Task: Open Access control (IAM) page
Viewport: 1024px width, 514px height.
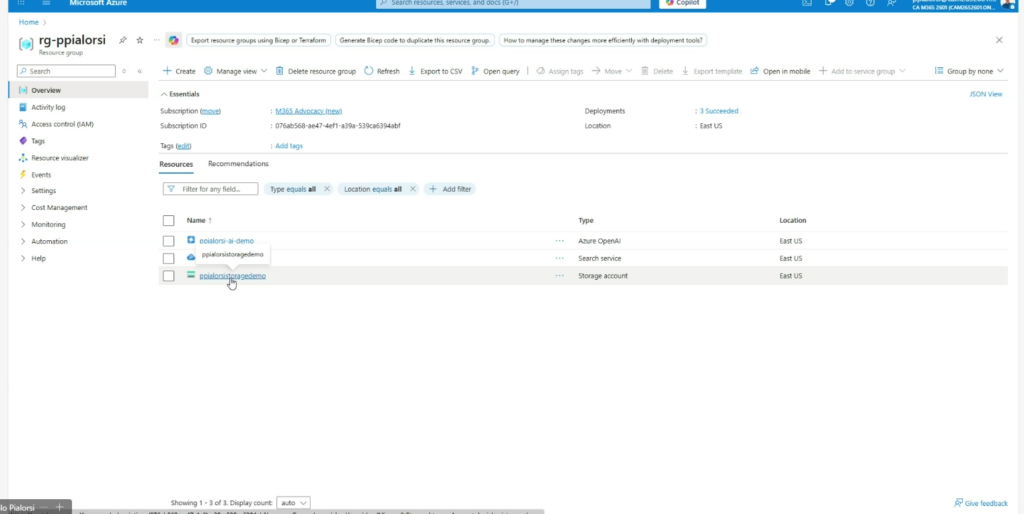Action: (61, 124)
